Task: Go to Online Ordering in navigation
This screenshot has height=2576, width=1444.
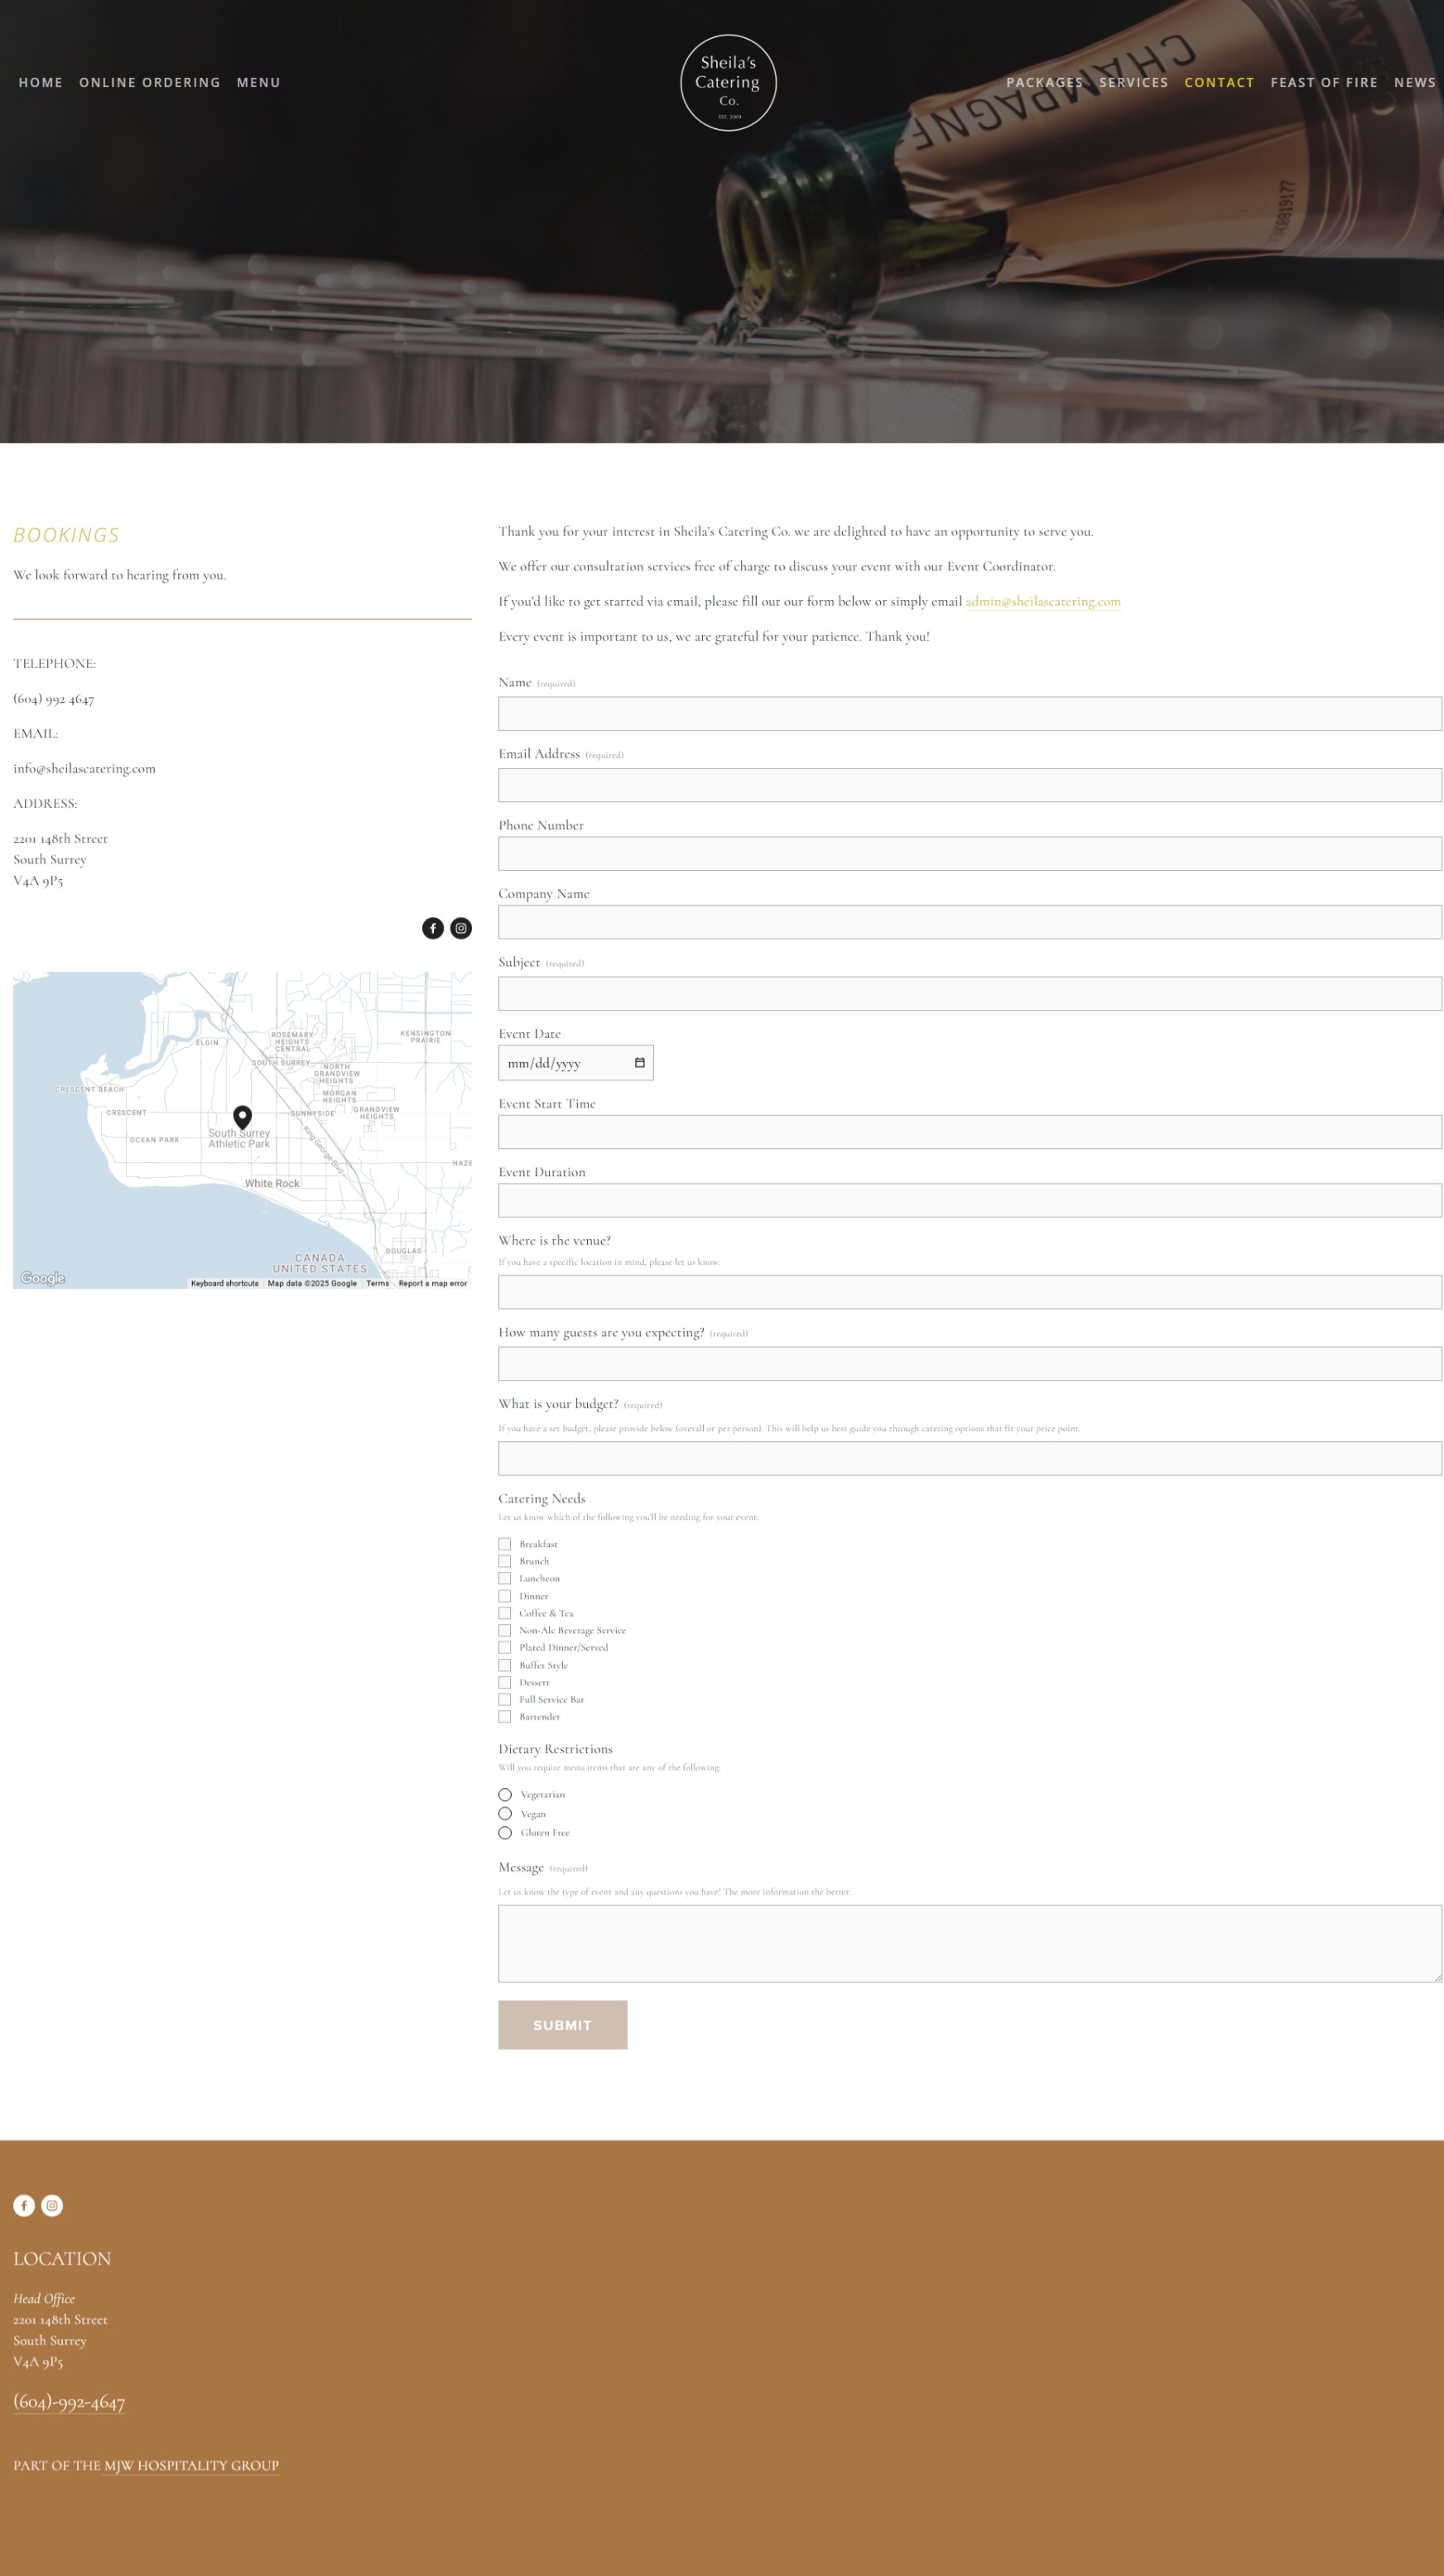Action: 150,83
